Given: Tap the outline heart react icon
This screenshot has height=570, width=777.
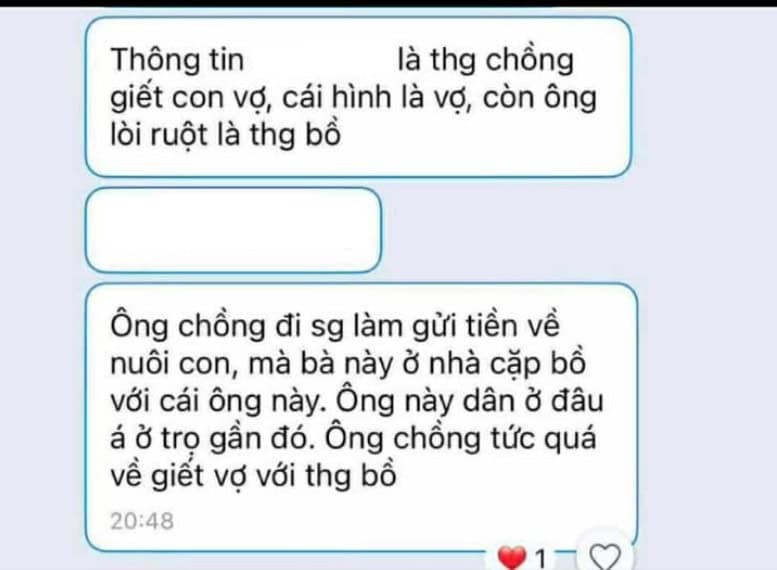Looking at the screenshot, I should [606, 557].
